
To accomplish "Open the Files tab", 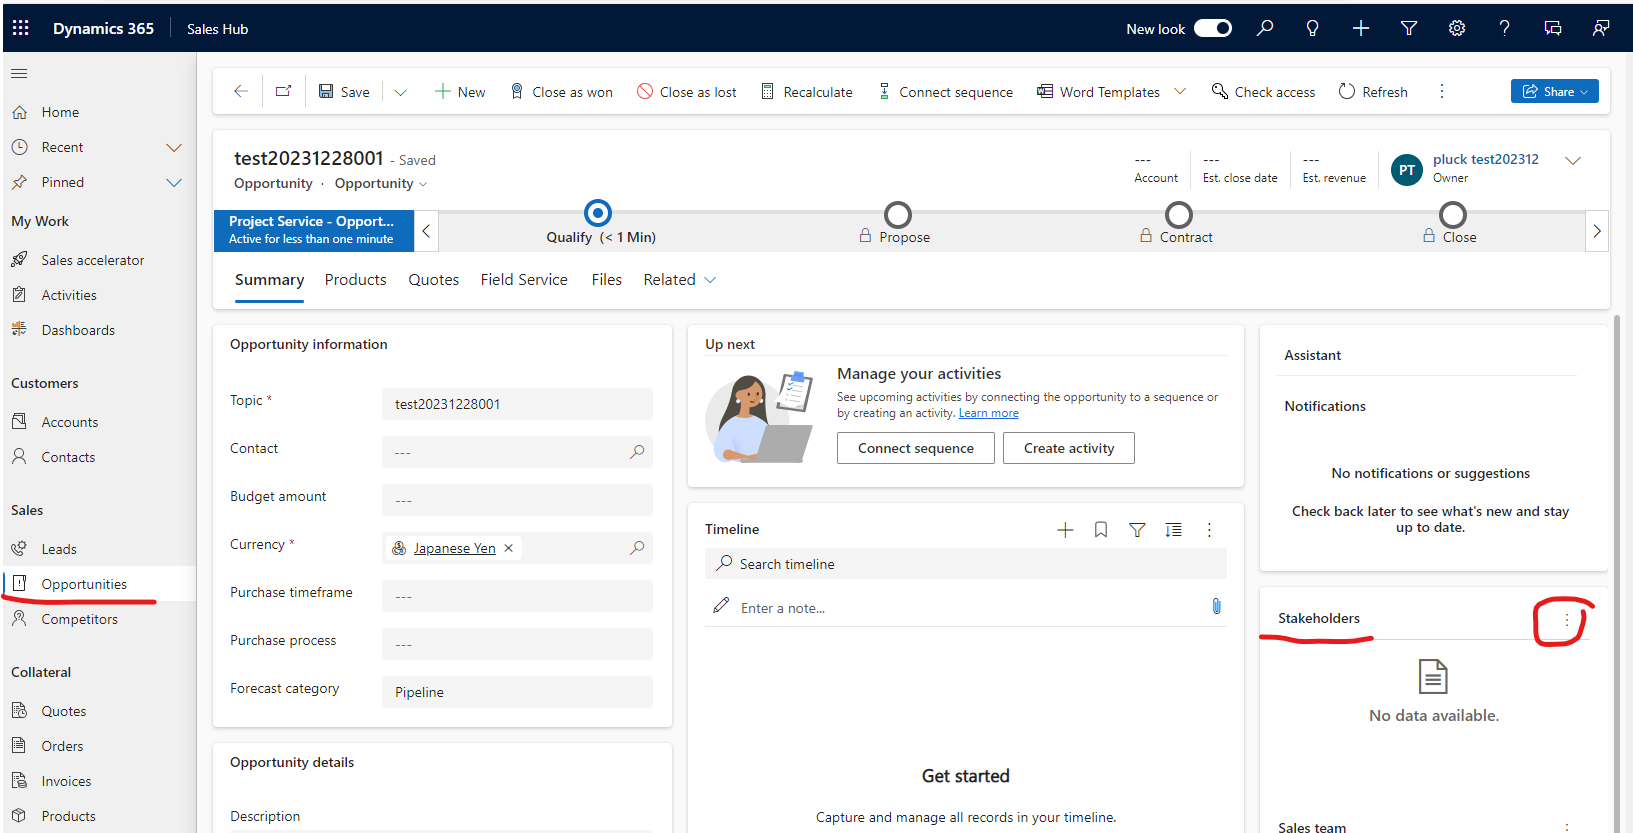I will point(607,280).
